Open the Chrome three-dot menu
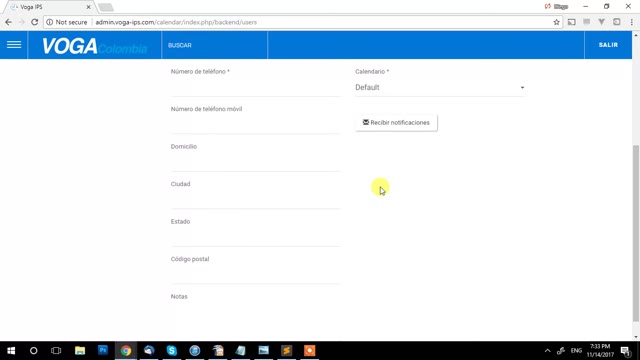The width and height of the screenshot is (640, 360). point(631,22)
